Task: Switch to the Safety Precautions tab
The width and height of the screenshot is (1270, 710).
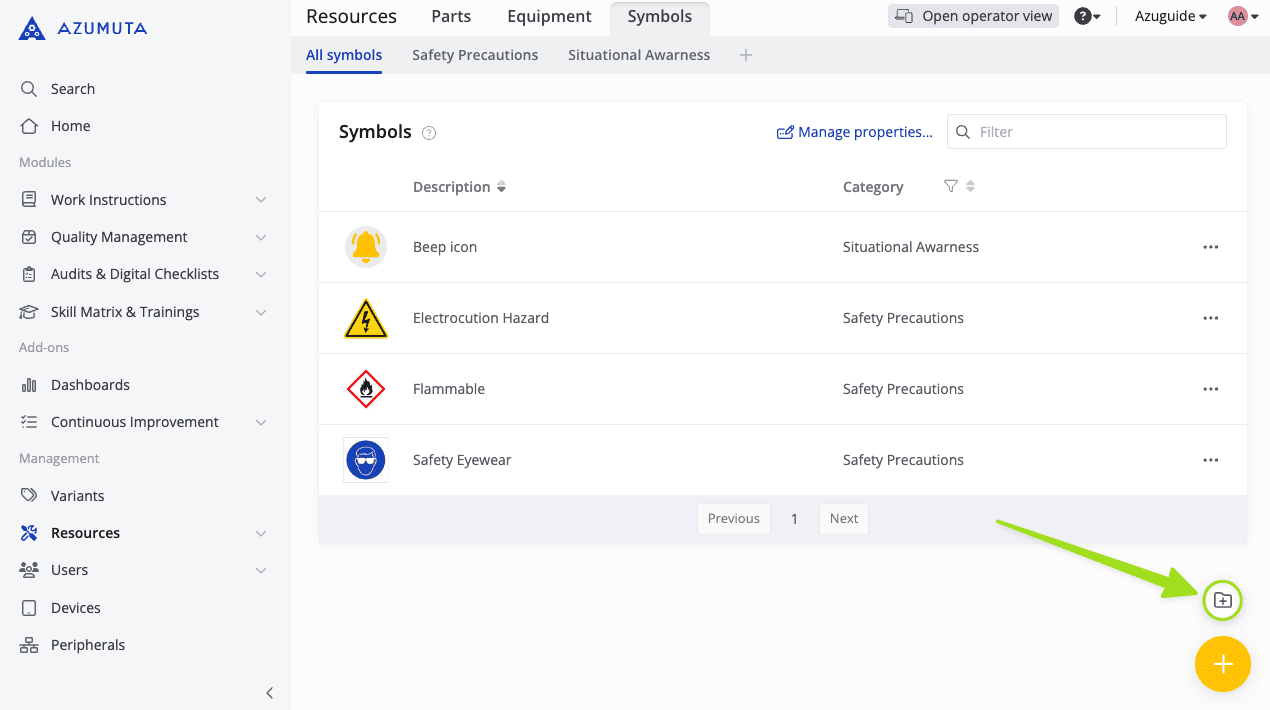Action: click(475, 55)
